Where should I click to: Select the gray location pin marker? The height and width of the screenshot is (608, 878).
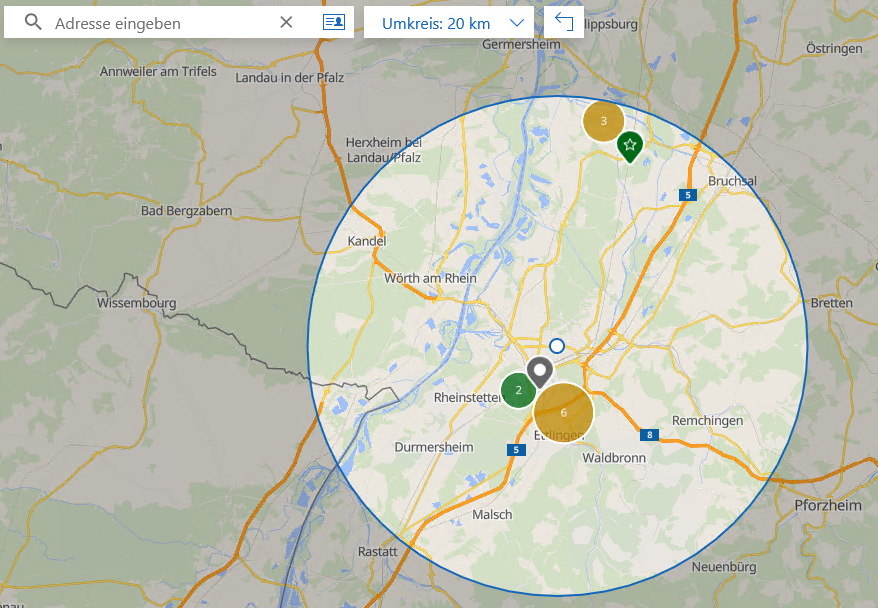tap(540, 372)
